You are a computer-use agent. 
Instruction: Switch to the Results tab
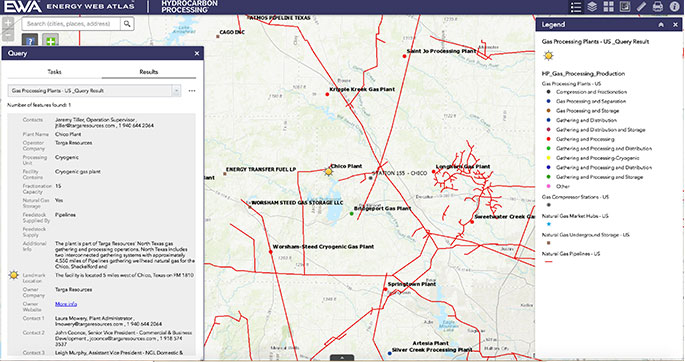click(x=149, y=72)
